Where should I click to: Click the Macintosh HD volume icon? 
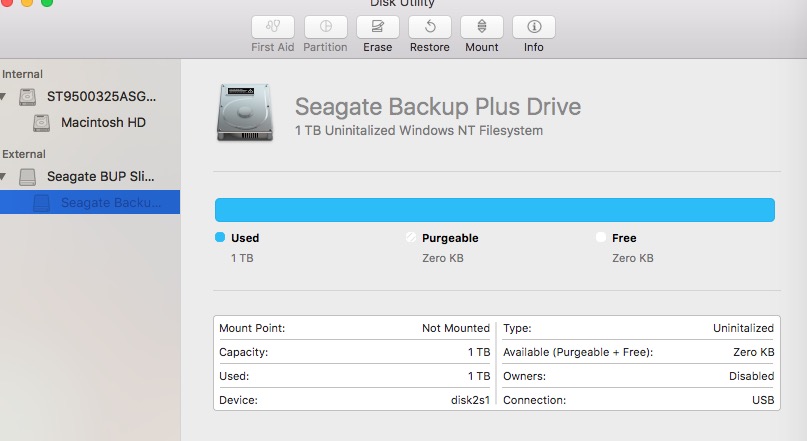click(41, 123)
